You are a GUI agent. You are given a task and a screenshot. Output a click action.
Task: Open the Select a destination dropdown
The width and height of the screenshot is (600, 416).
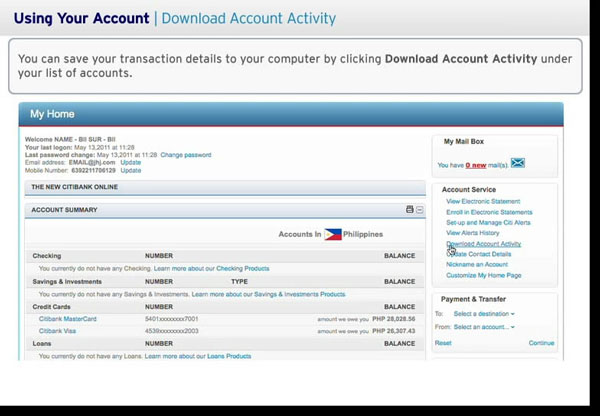[484, 314]
